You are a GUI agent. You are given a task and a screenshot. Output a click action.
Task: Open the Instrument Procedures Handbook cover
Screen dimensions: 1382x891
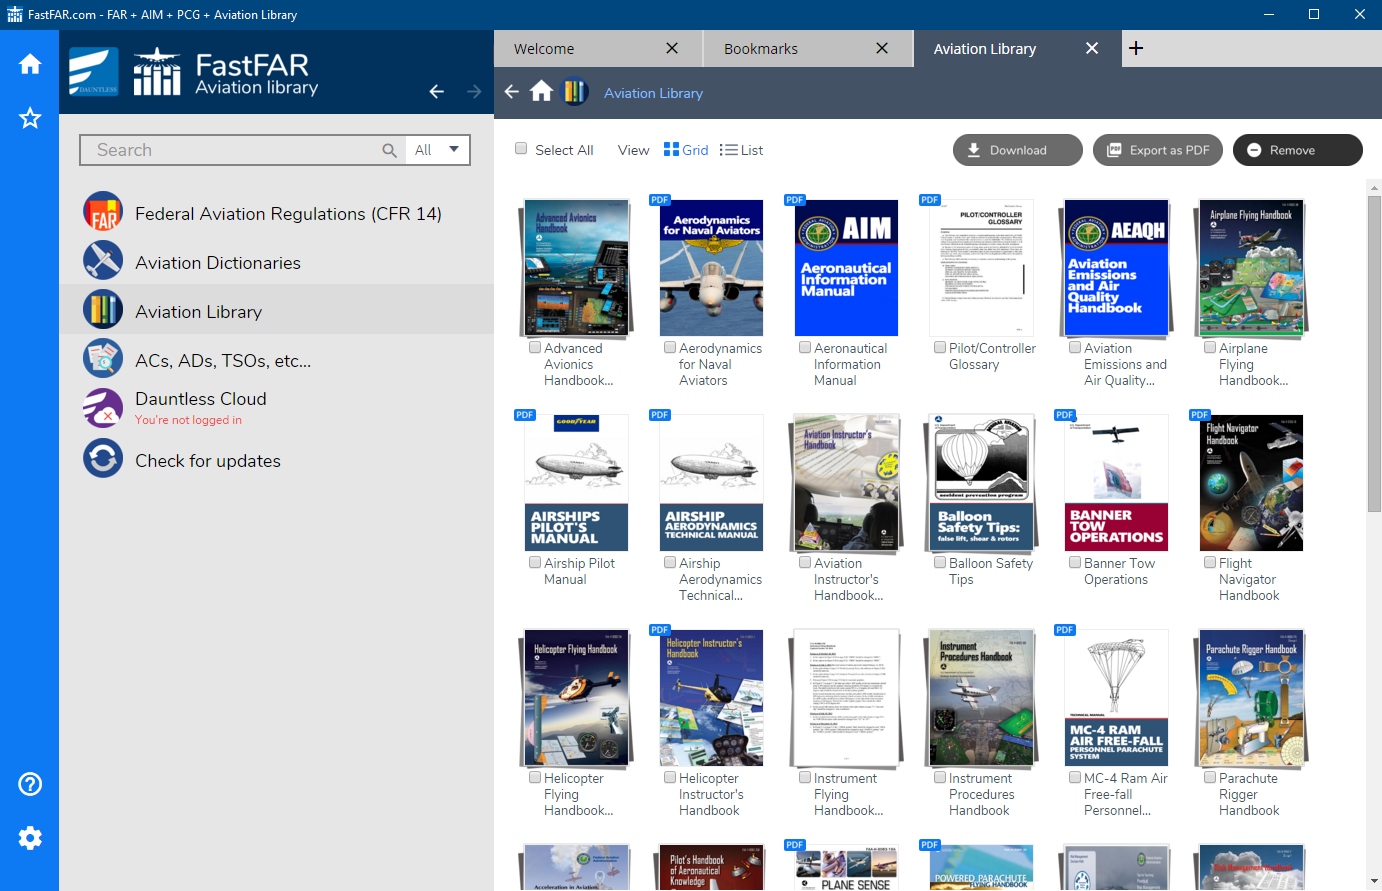[981, 697]
